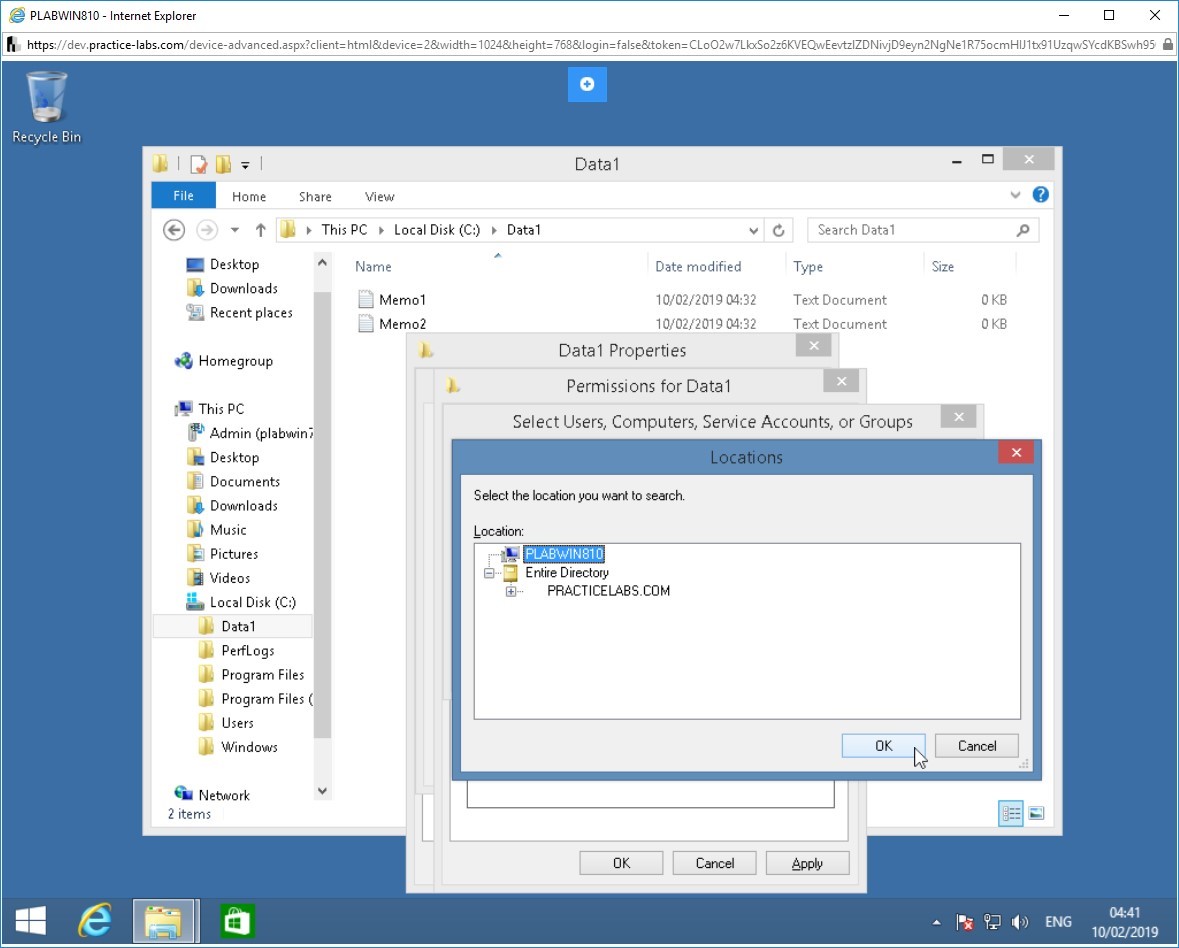Select PLABWIN810 in Locations tree

tap(564, 554)
